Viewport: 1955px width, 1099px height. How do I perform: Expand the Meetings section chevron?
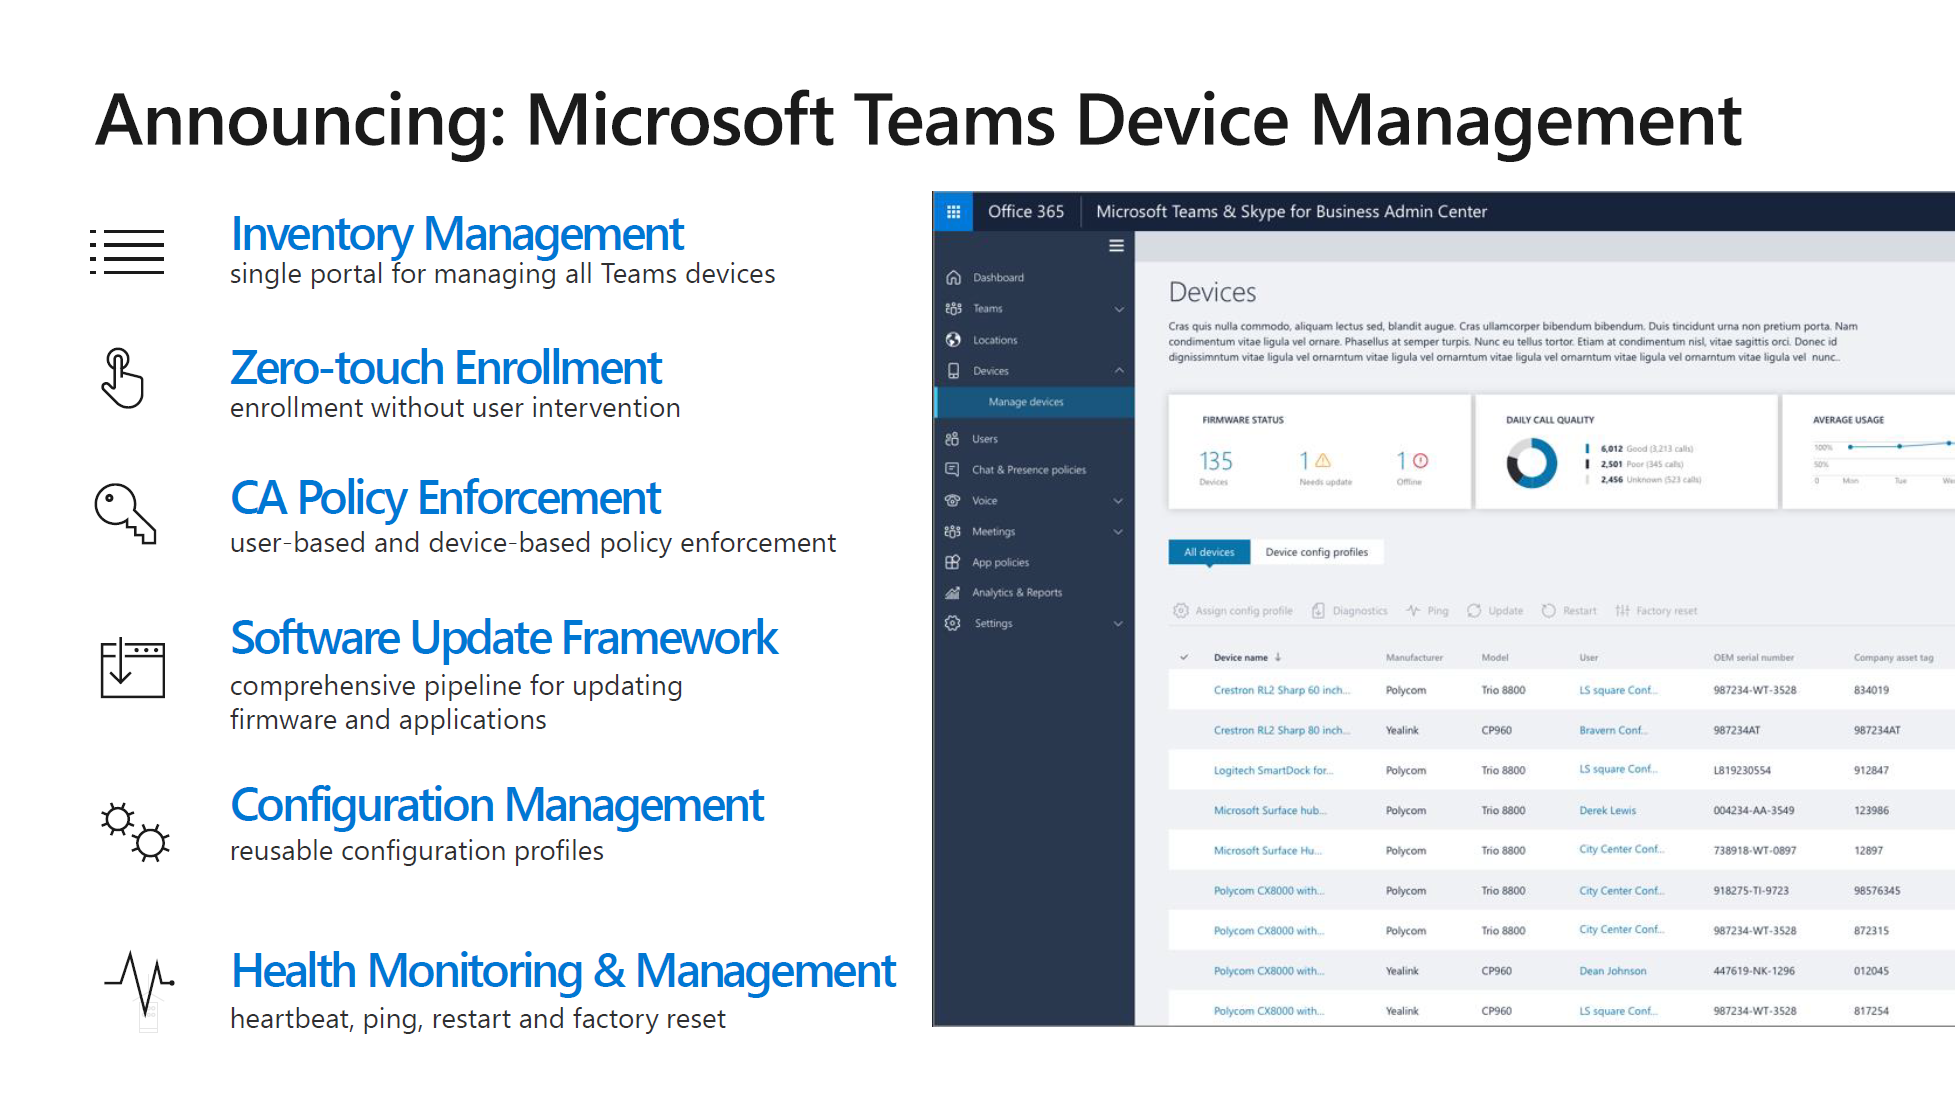(1118, 532)
